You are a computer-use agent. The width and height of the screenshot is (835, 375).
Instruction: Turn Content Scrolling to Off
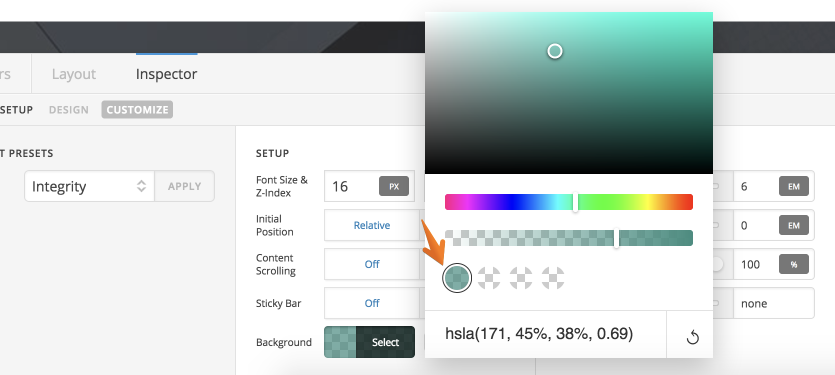pos(372,264)
